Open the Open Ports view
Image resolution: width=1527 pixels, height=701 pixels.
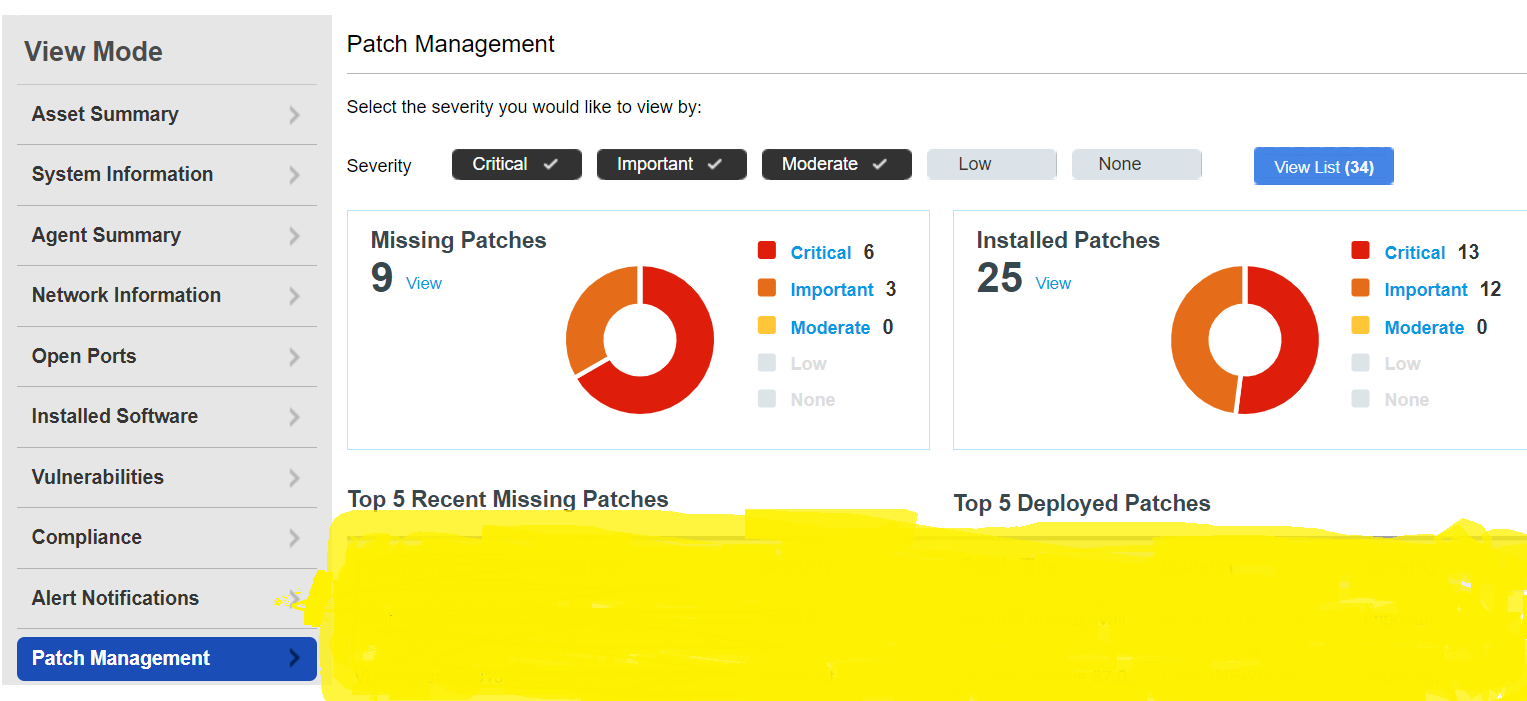point(167,357)
